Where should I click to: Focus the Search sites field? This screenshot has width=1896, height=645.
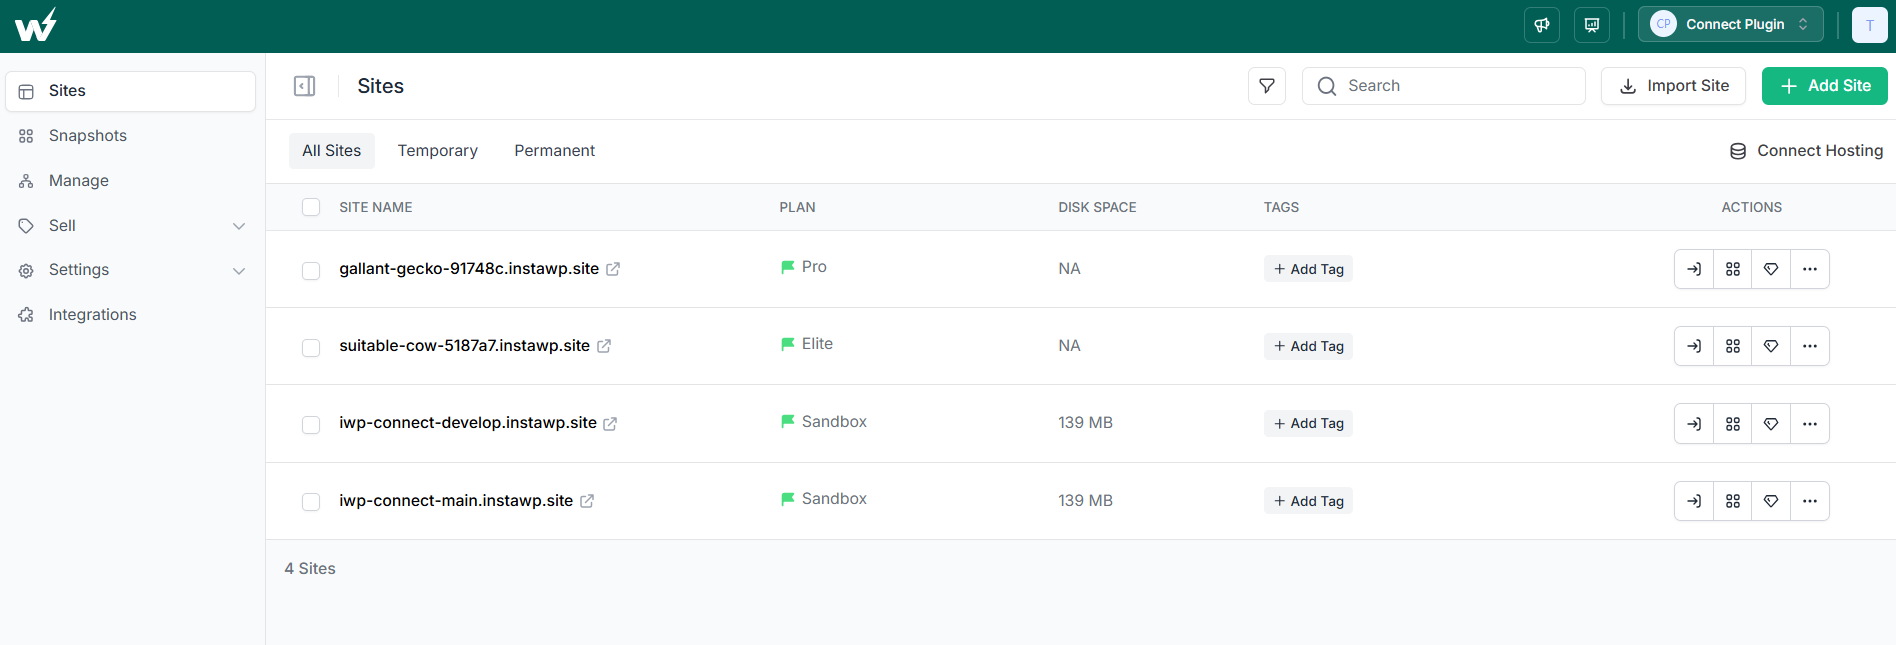pyautogui.click(x=1444, y=86)
